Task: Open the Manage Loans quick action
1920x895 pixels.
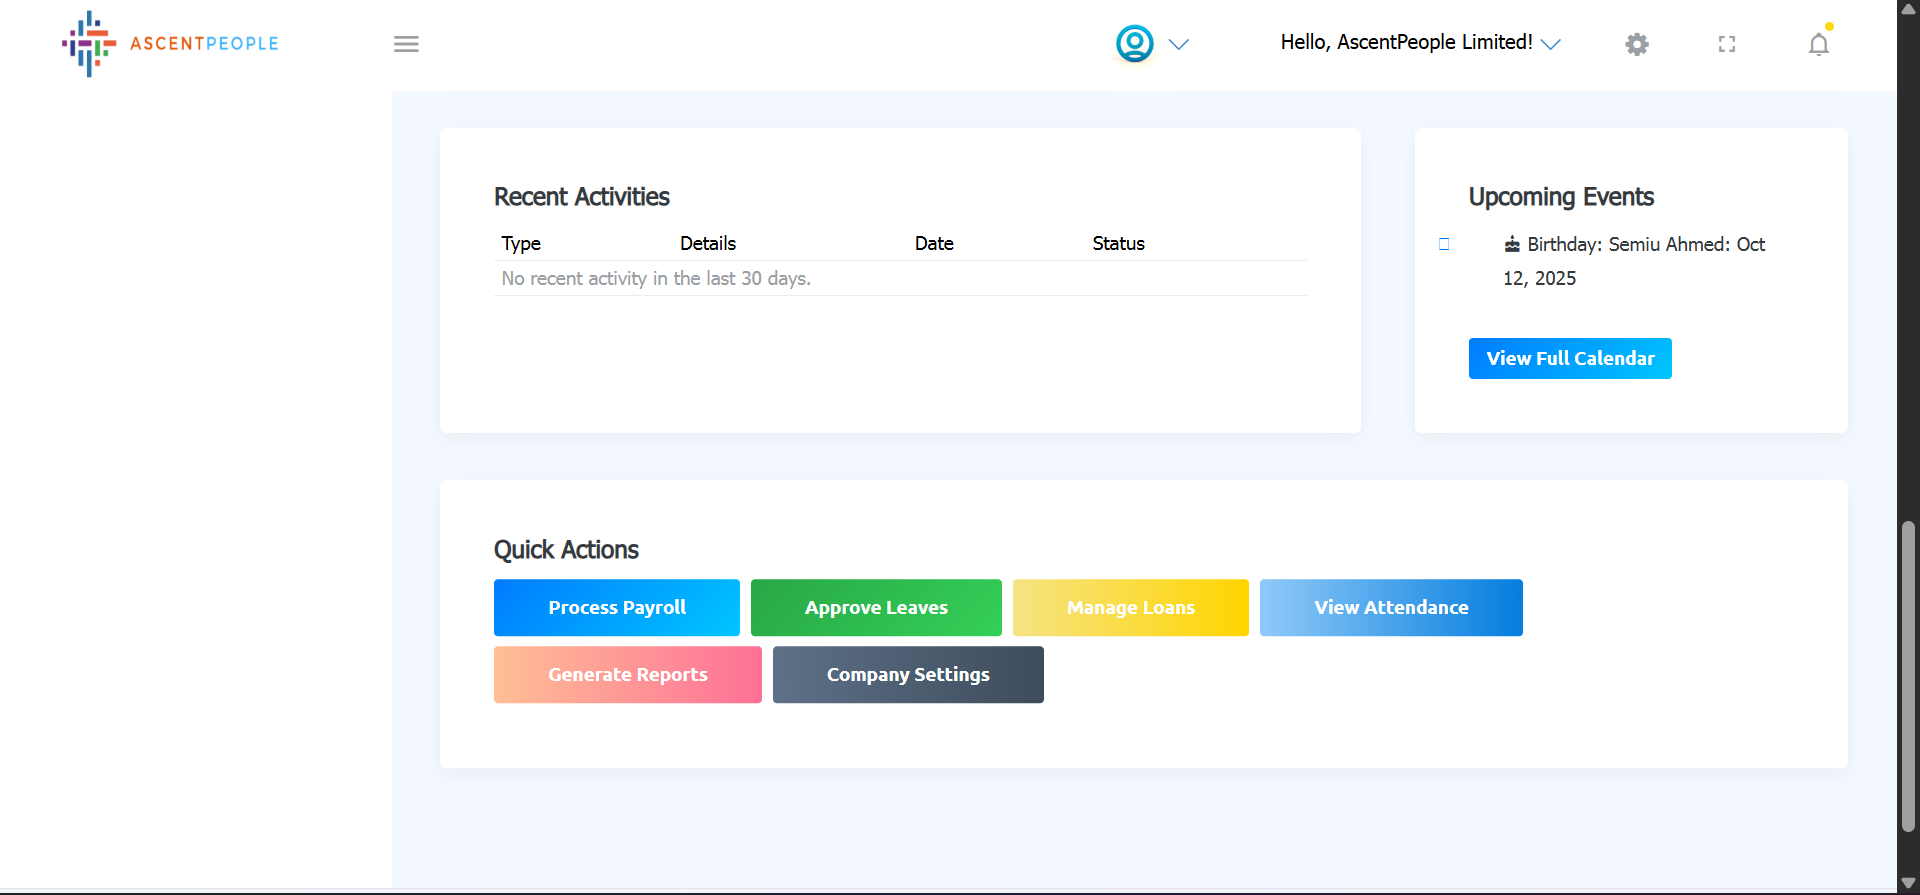Action: 1130,608
